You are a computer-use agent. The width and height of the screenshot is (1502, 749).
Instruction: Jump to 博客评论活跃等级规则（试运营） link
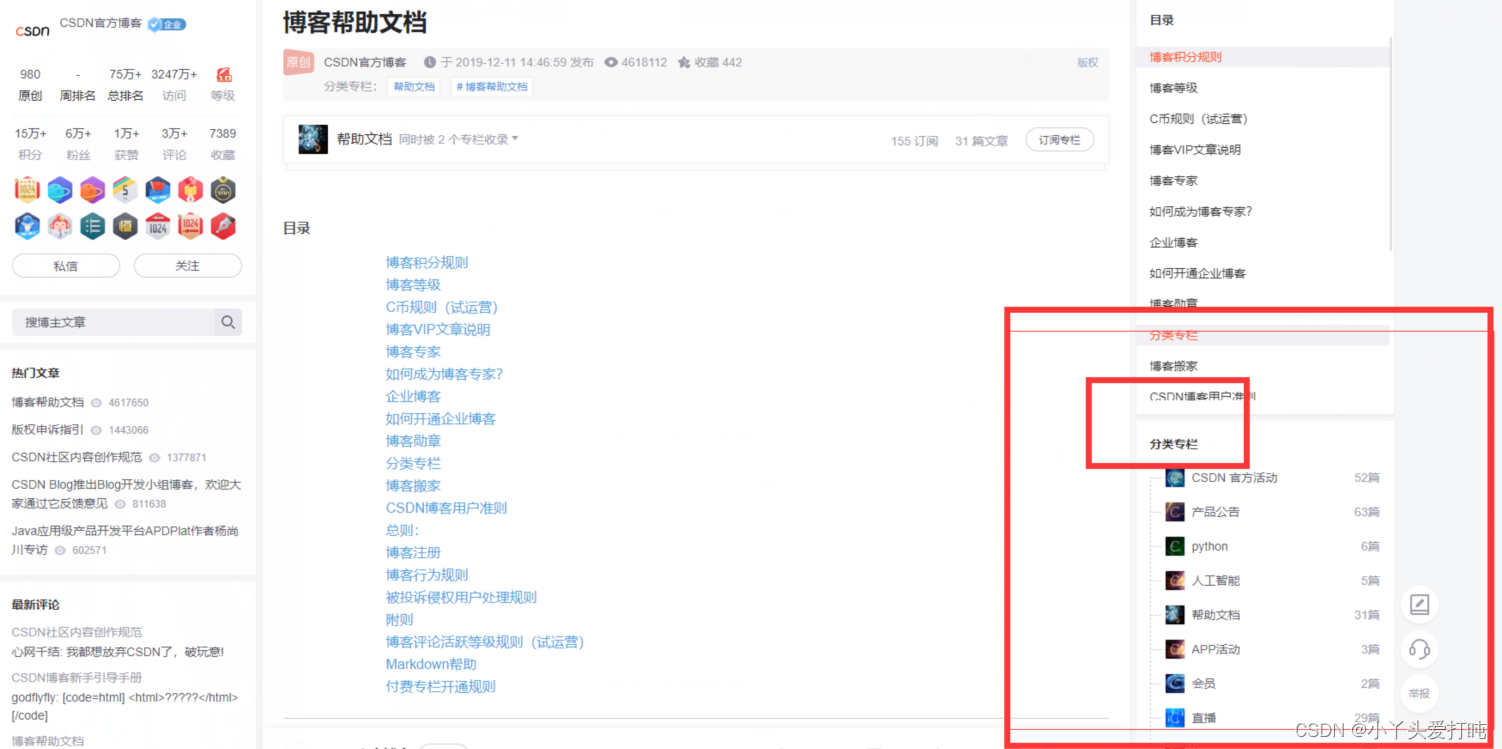coord(485,642)
